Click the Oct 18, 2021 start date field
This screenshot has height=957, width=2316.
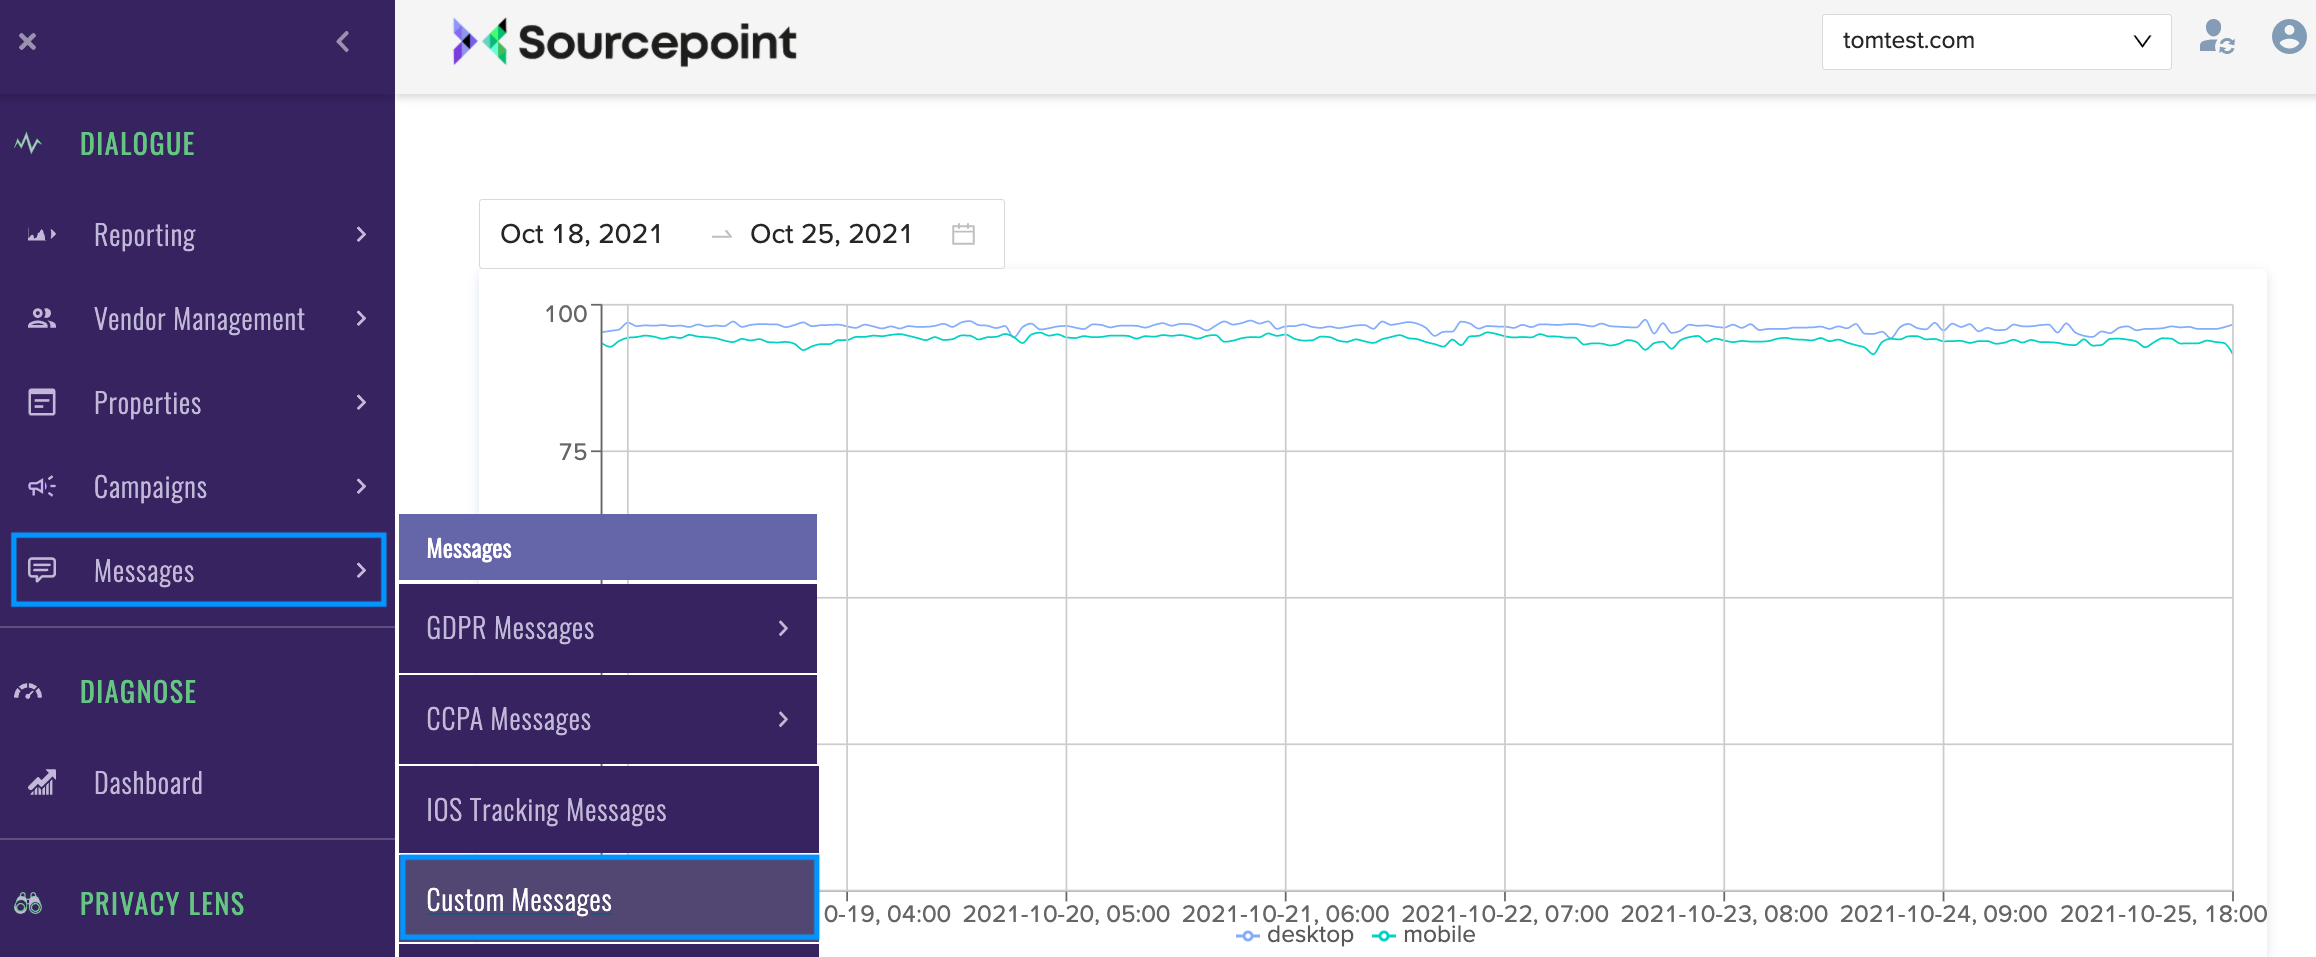[581, 234]
